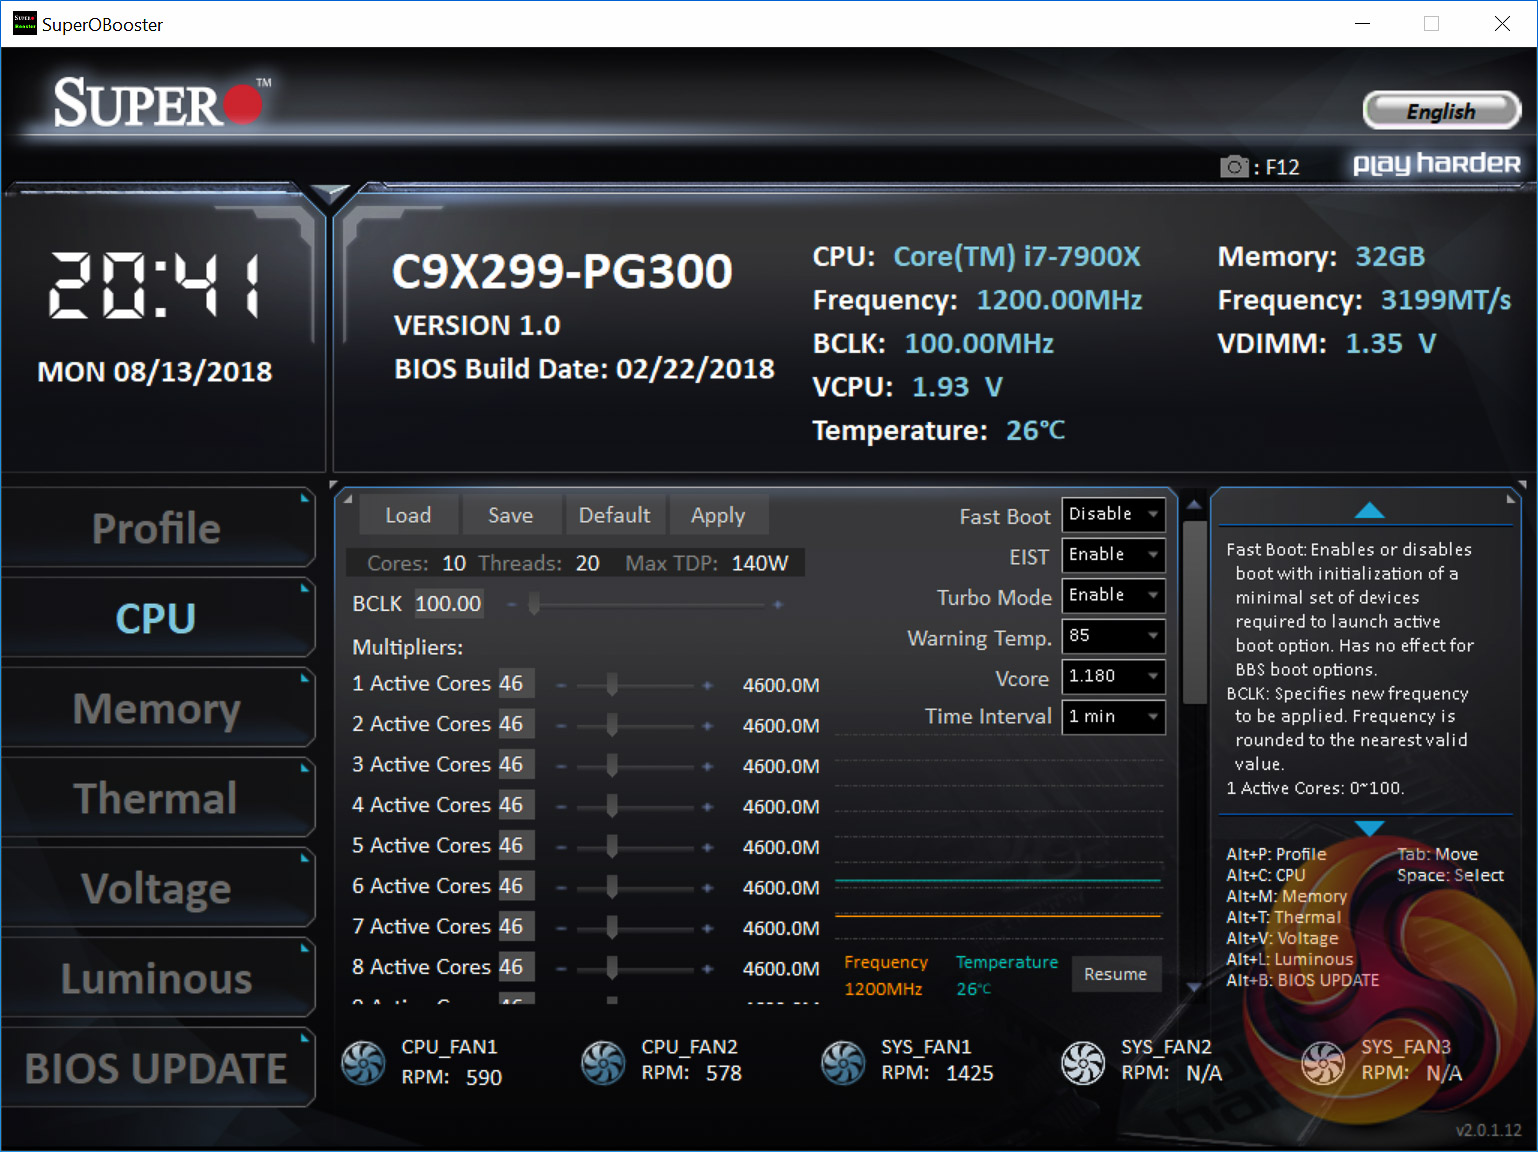This screenshot has width=1538, height=1152.
Task: Go to the Thermal tab
Action: tap(157, 799)
